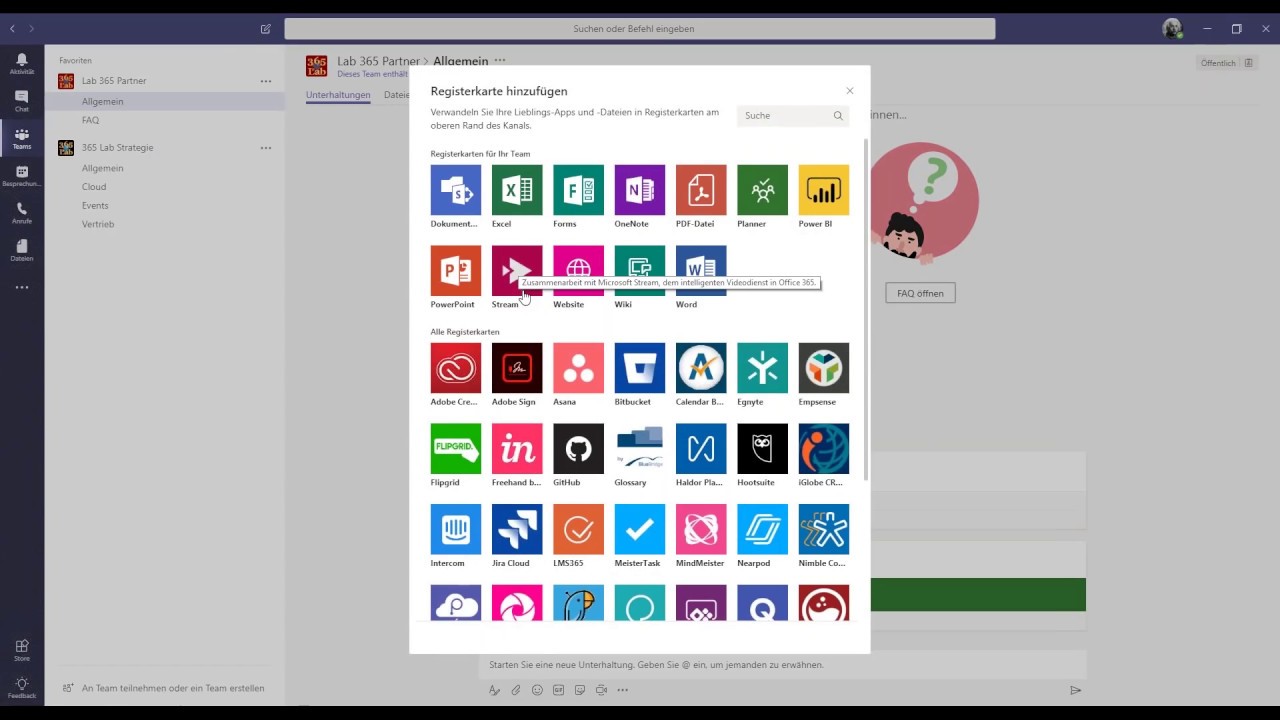Choose the Power BI tile
The image size is (1280, 720).
[824, 190]
